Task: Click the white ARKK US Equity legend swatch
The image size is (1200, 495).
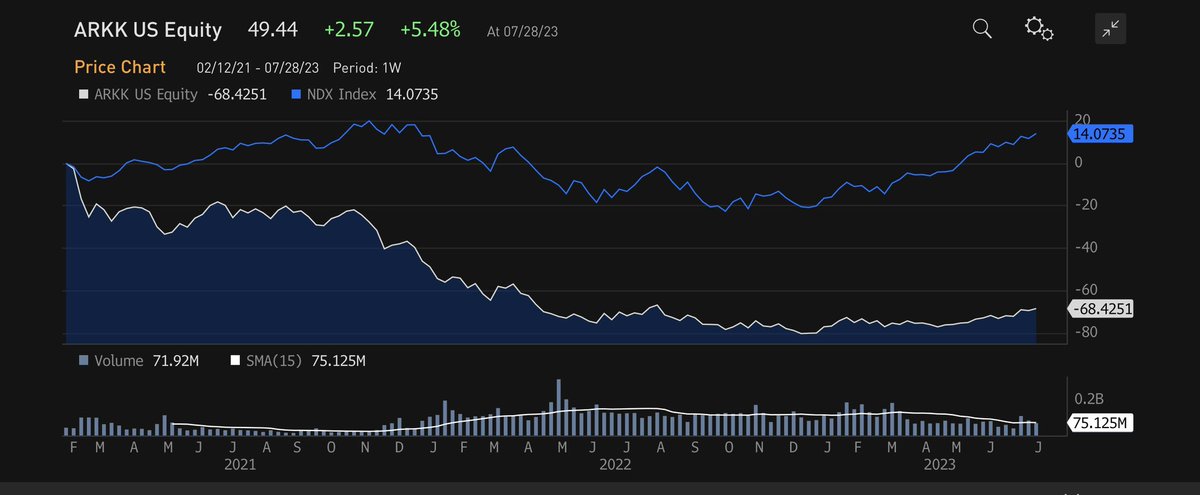Action: (x=82, y=95)
